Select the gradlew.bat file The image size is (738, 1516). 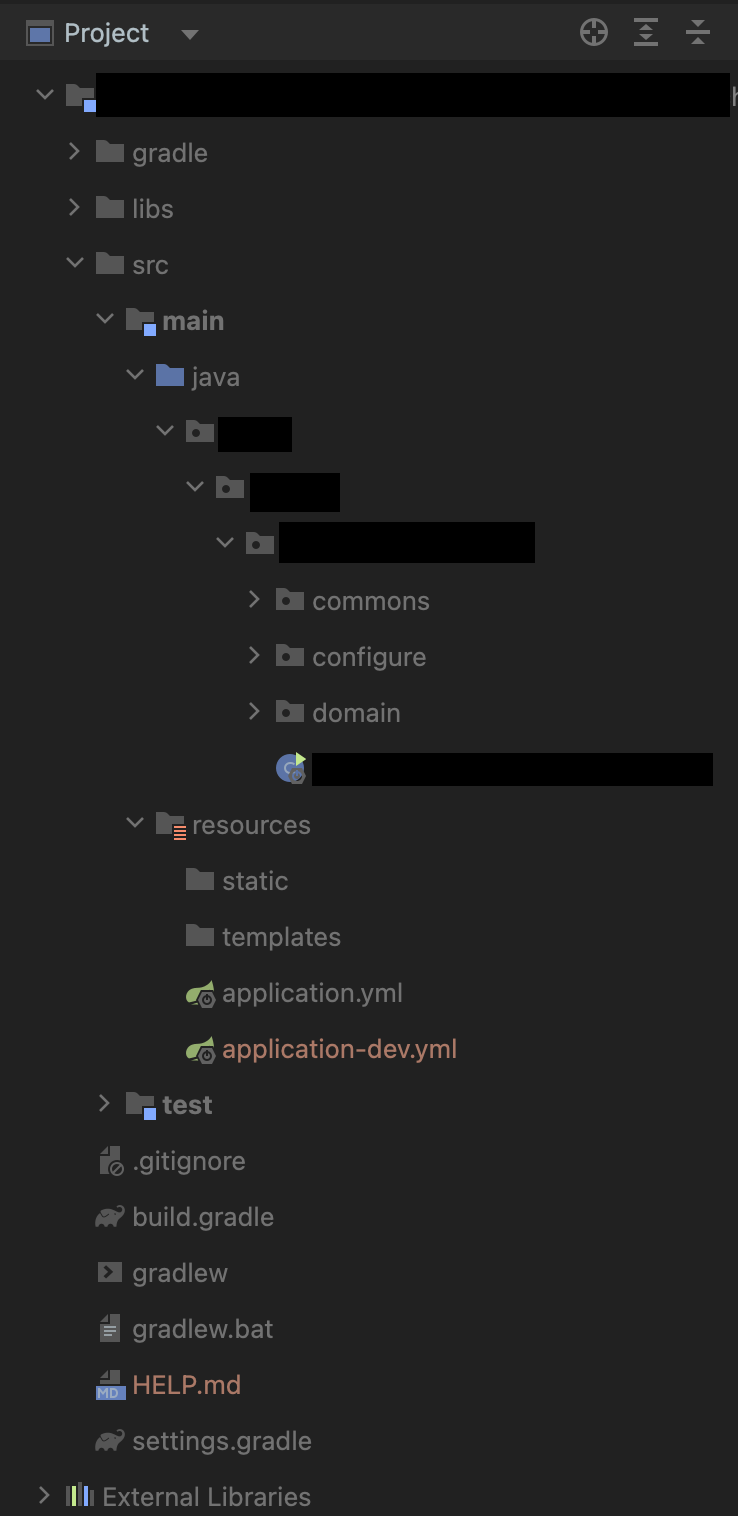(x=202, y=1329)
